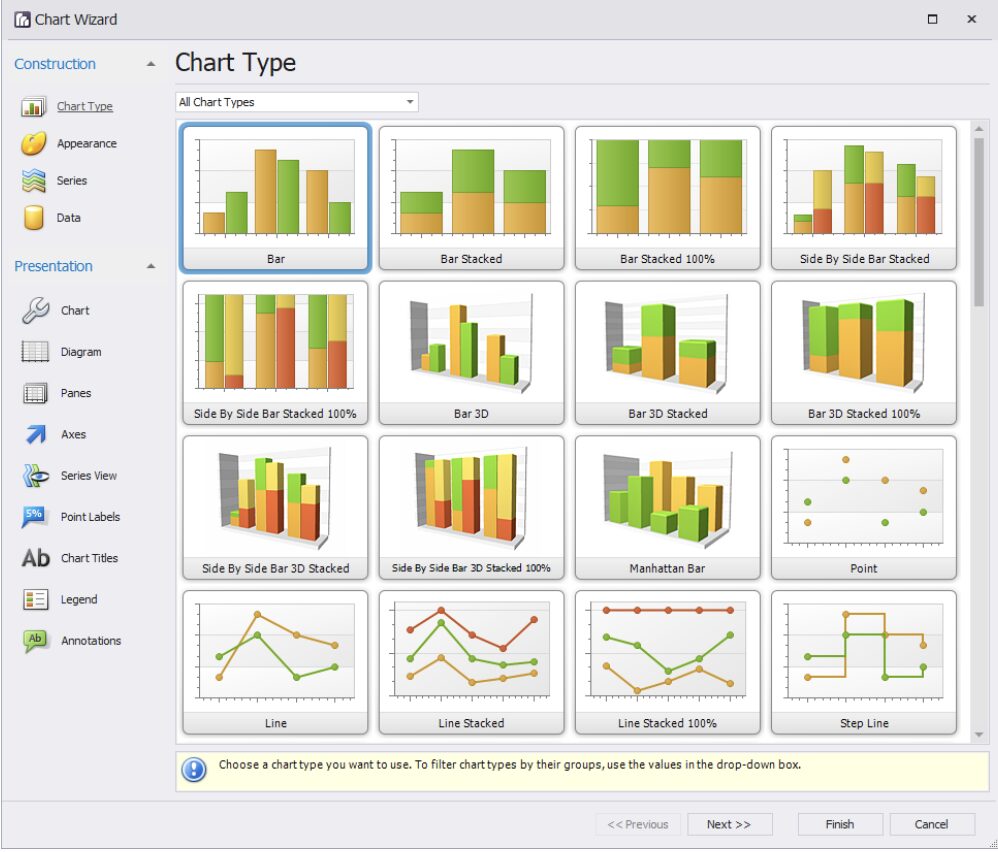The image size is (998, 852).
Task: Select the Point Labels icon
Action: point(36,517)
